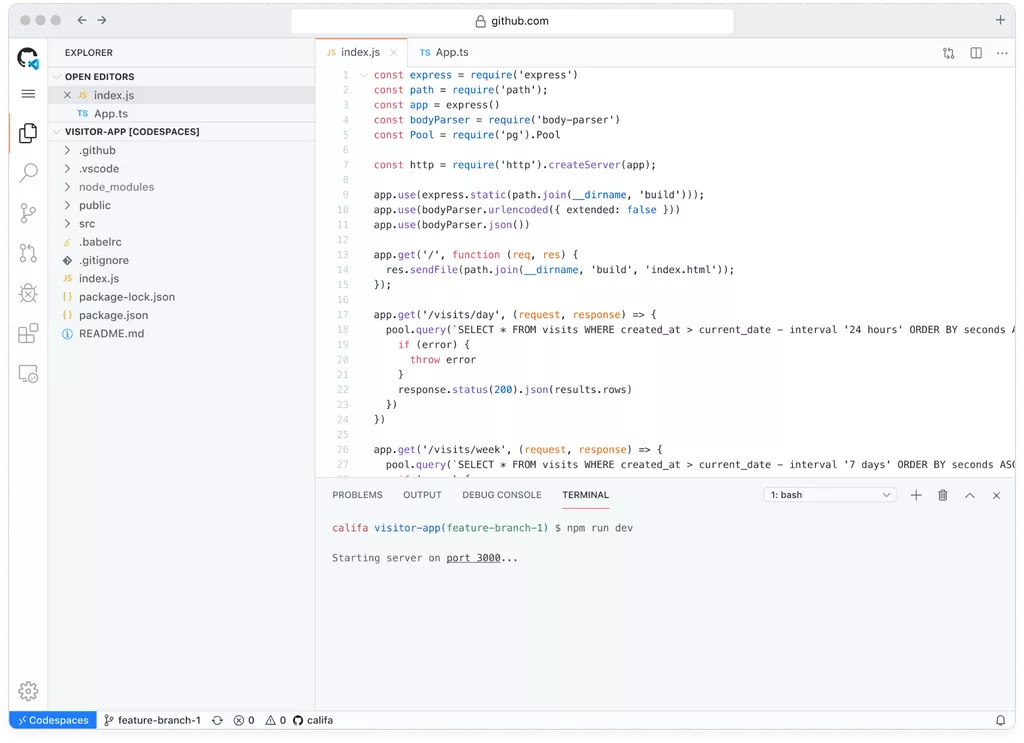Open the Codespaces remote indicator
This screenshot has width=1024, height=743.
(51, 719)
